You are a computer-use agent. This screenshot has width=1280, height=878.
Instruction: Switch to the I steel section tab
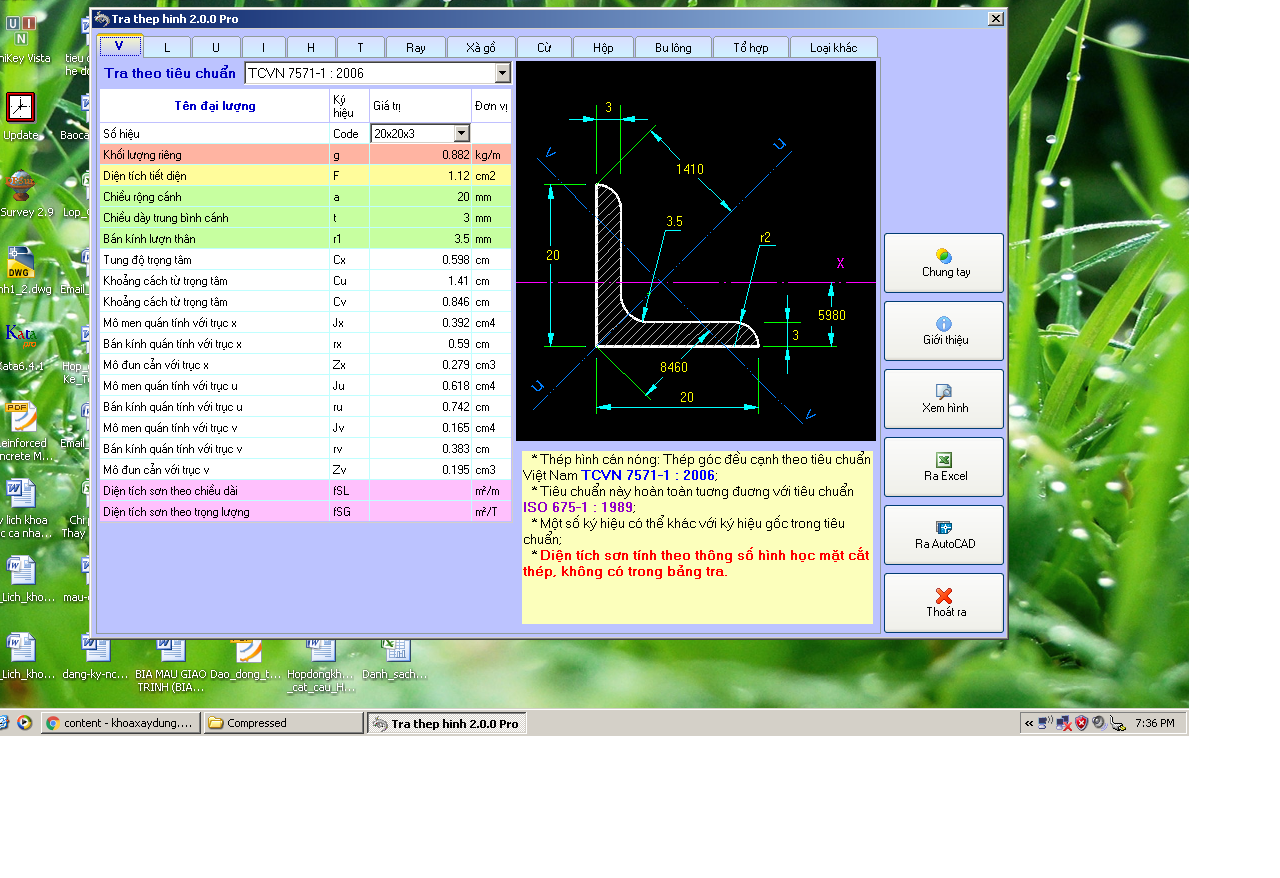click(x=263, y=48)
